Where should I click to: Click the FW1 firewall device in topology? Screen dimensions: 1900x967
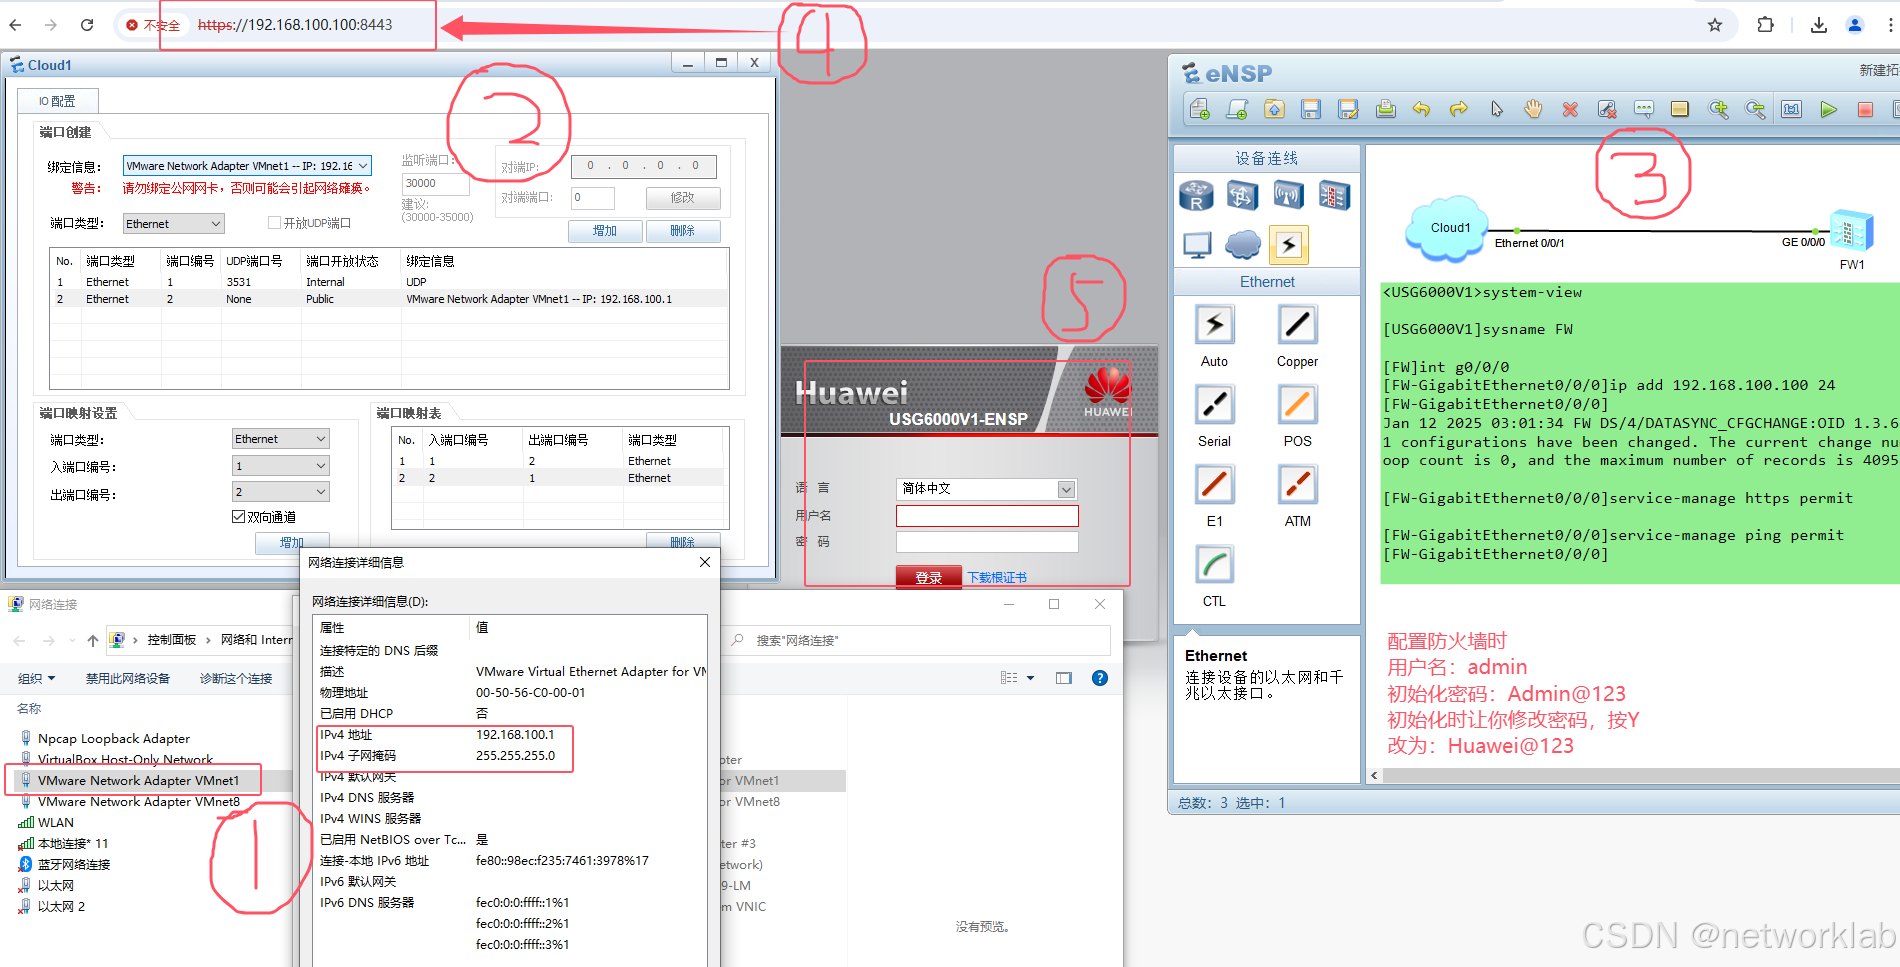point(1851,232)
